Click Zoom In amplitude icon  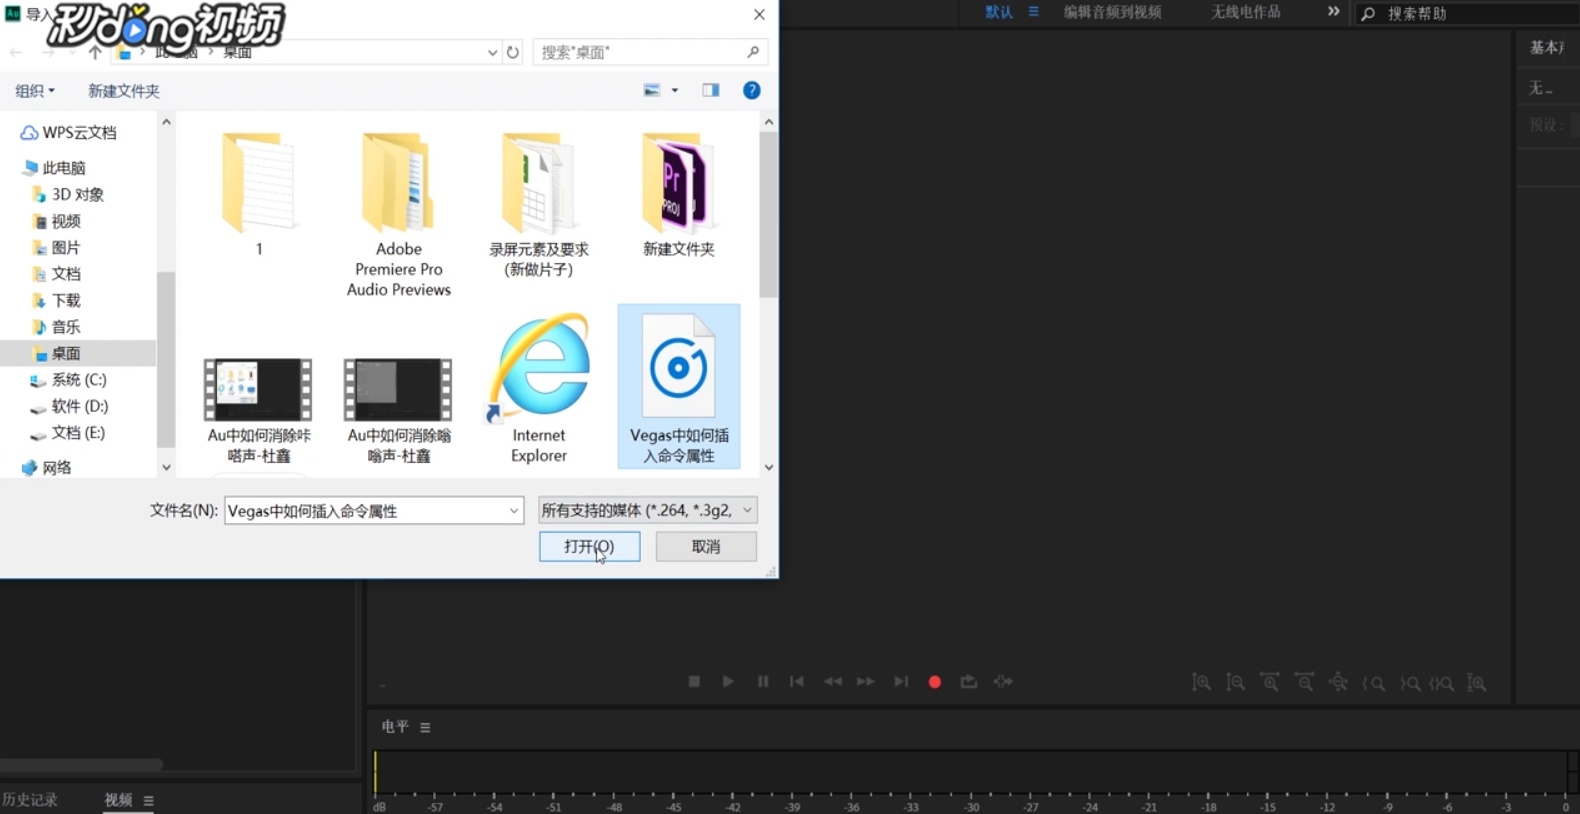tap(1202, 683)
